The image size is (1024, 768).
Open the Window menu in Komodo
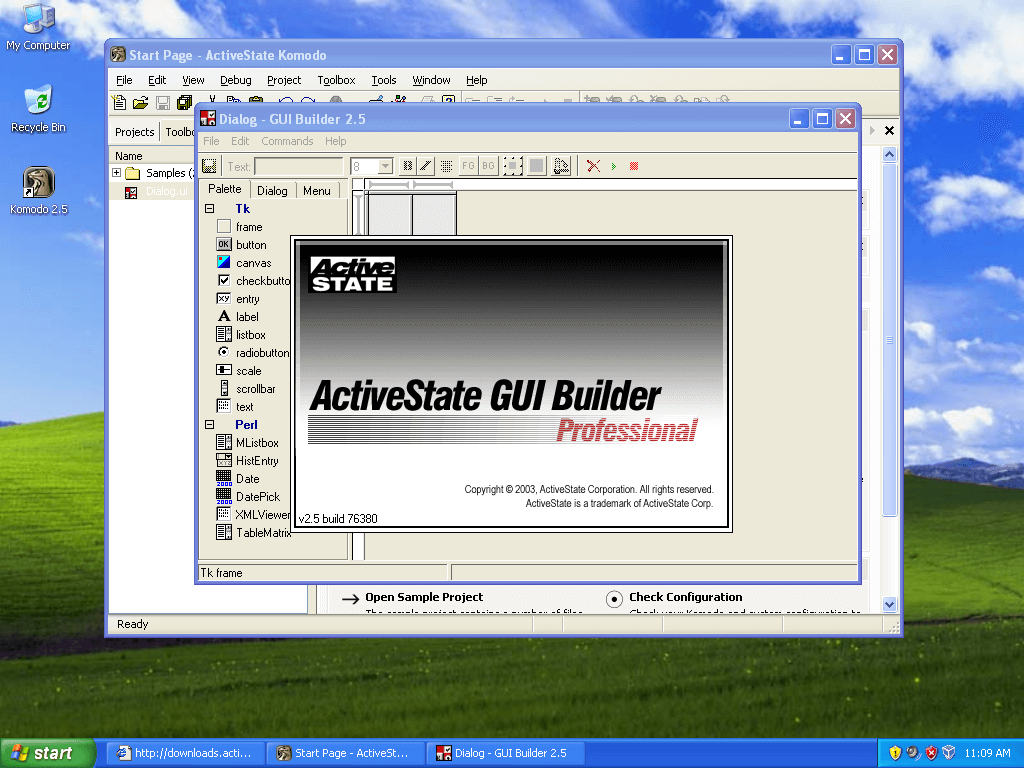tap(431, 80)
